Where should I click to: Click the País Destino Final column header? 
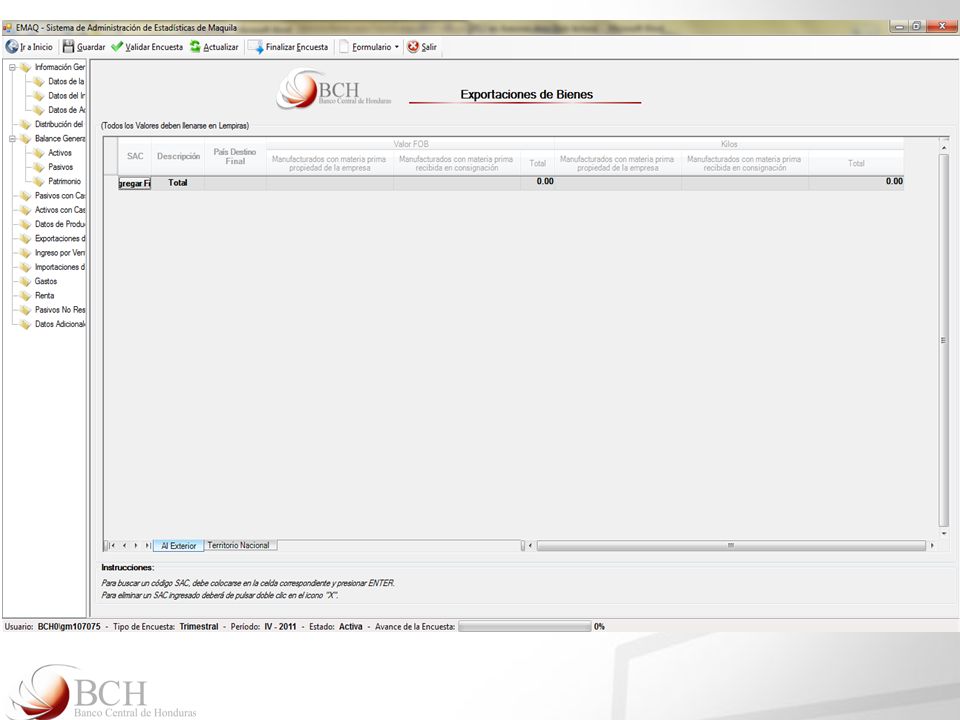pos(235,157)
